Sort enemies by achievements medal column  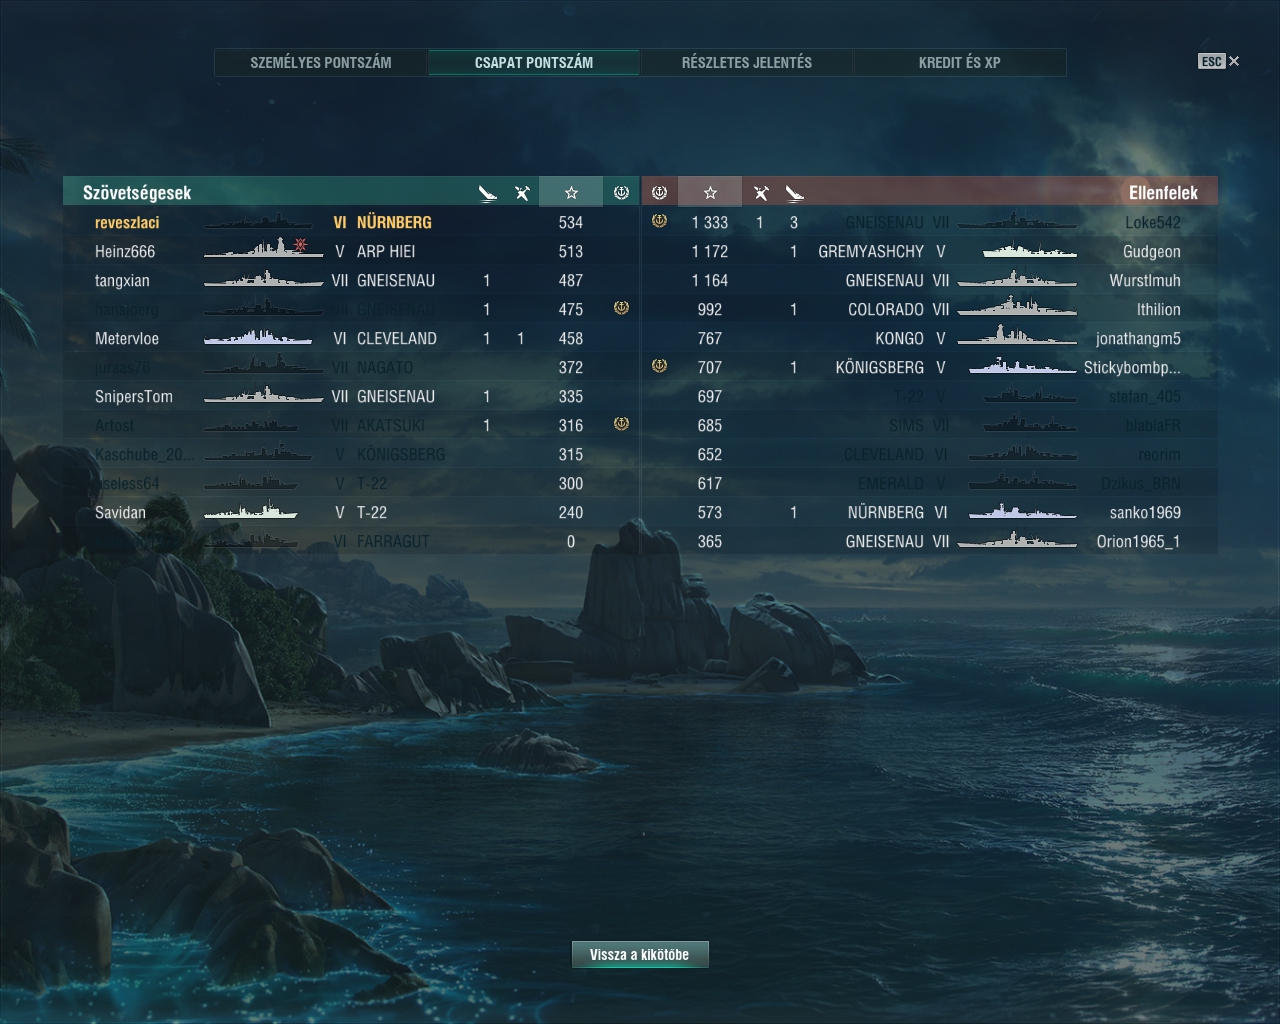coord(659,192)
